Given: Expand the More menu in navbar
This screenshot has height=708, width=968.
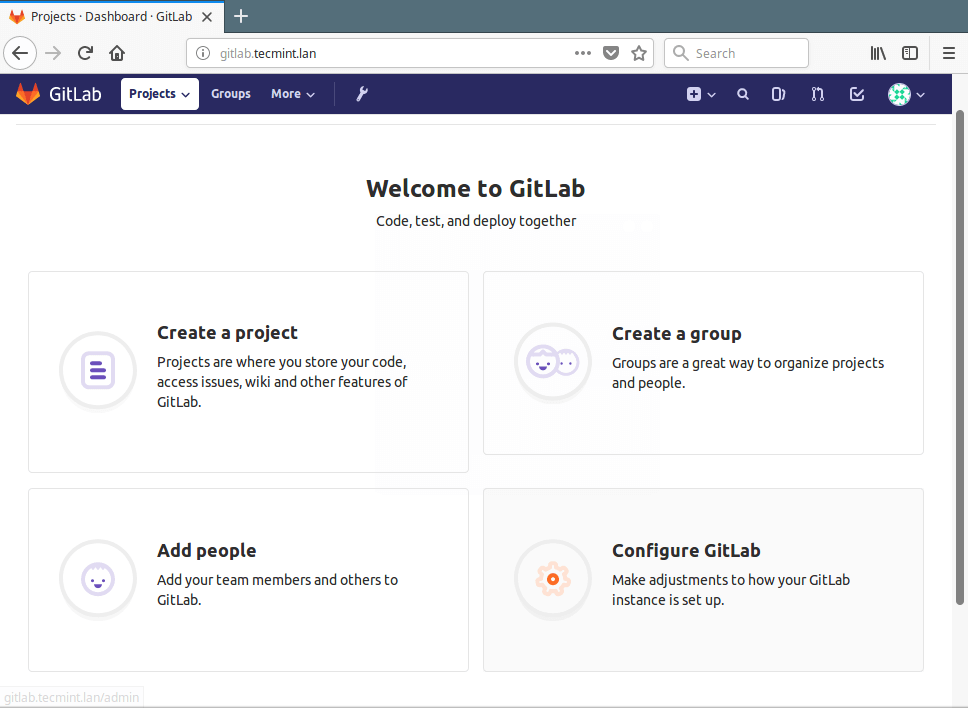Looking at the screenshot, I should point(292,94).
